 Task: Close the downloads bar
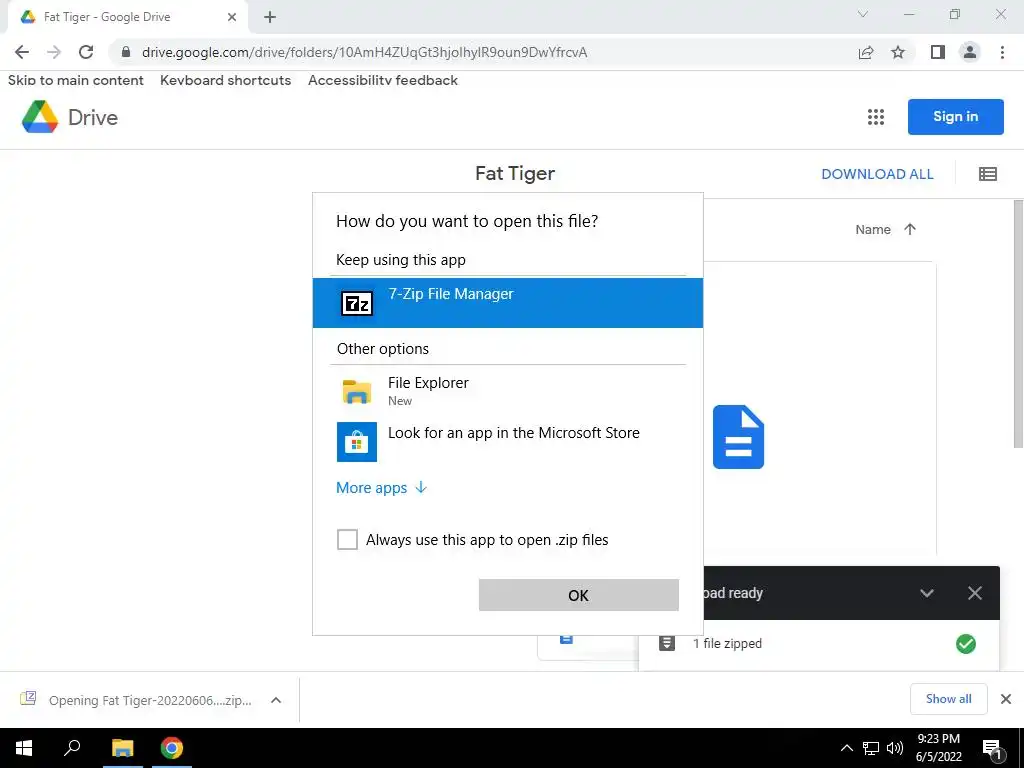click(x=1006, y=699)
